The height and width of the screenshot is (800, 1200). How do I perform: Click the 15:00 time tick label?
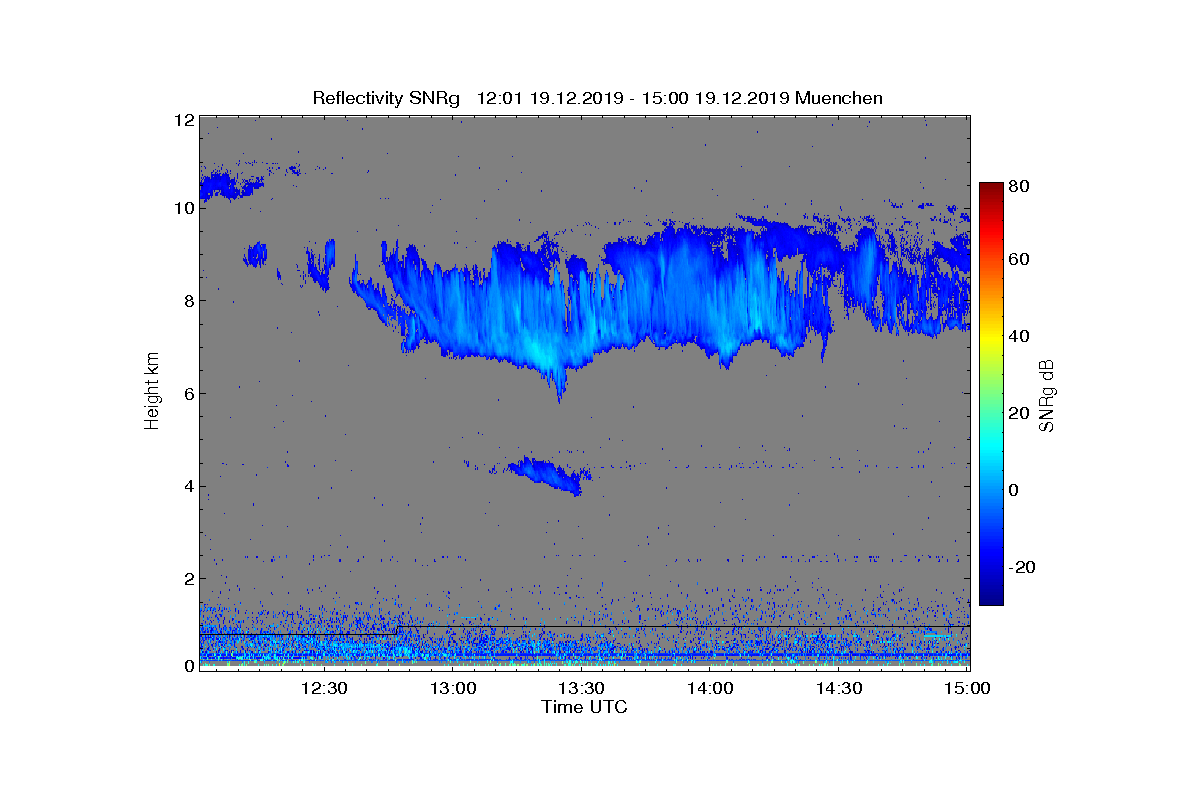pos(967,688)
